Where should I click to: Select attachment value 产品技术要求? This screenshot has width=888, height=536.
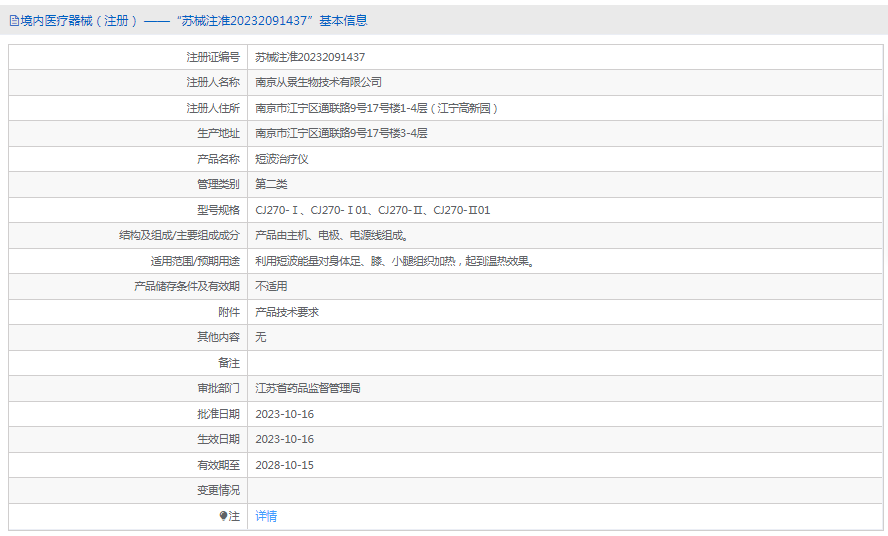(287, 312)
